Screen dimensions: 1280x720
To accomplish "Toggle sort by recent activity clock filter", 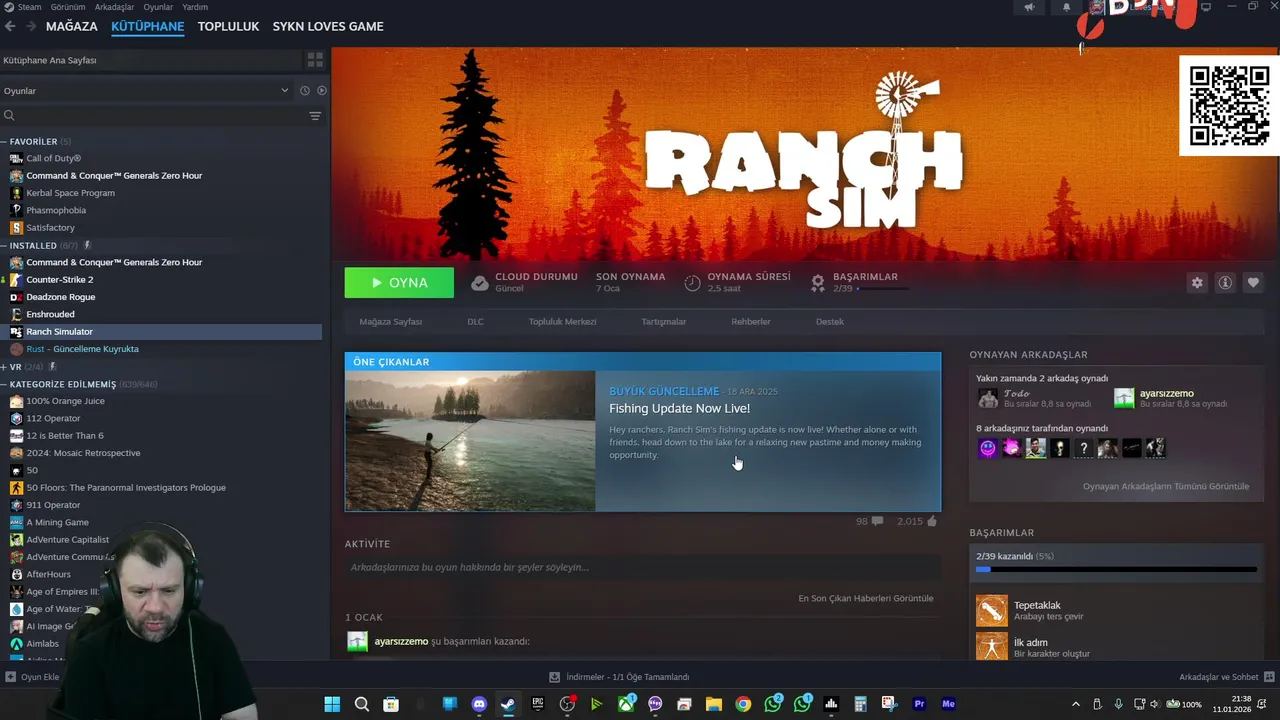I will point(305,91).
